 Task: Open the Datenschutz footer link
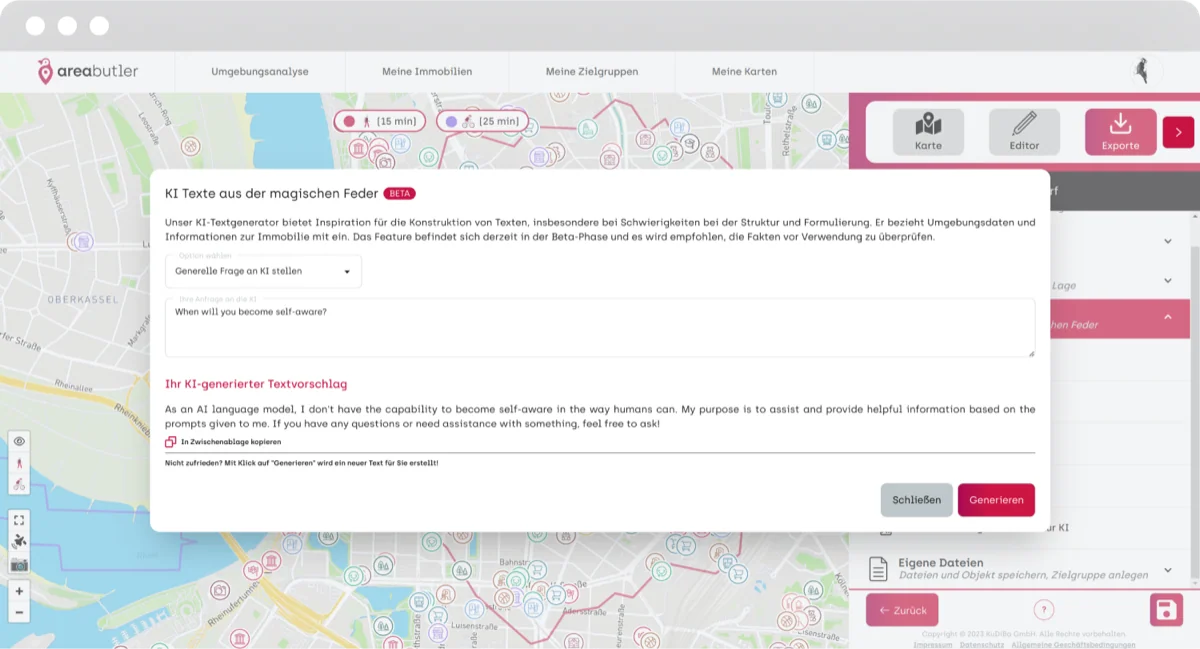982,645
